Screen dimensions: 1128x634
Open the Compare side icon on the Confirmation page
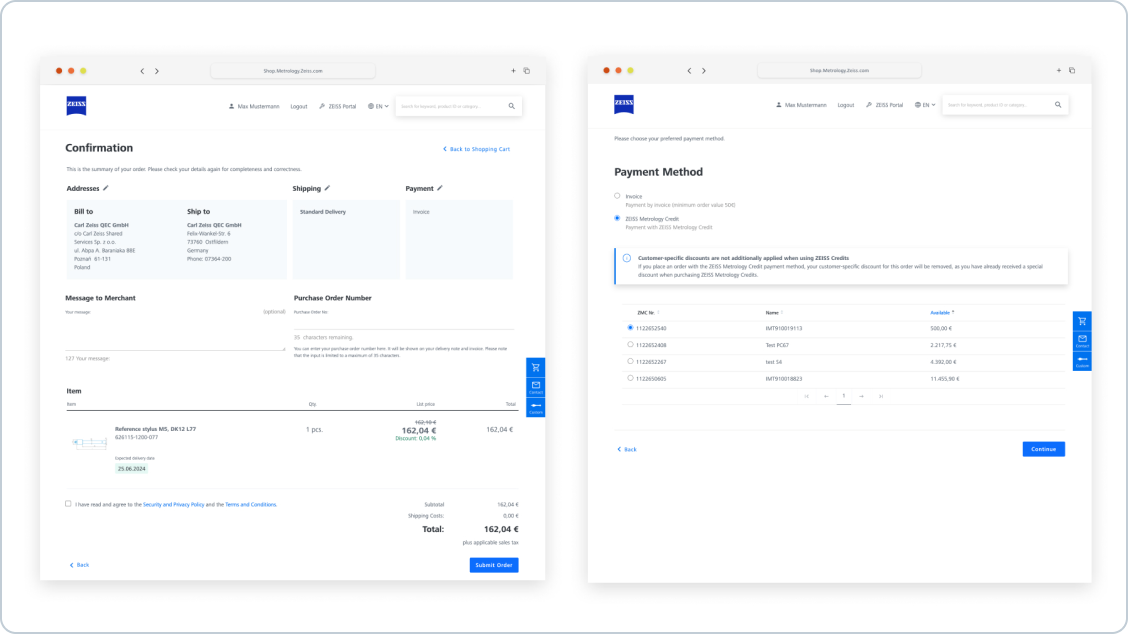pos(536,406)
